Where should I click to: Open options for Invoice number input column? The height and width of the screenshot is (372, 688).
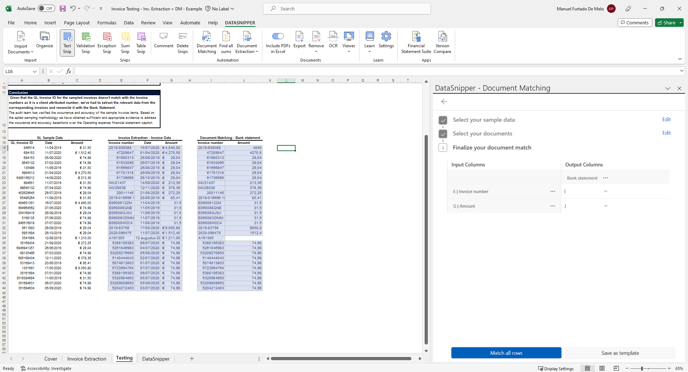pyautogui.click(x=552, y=191)
